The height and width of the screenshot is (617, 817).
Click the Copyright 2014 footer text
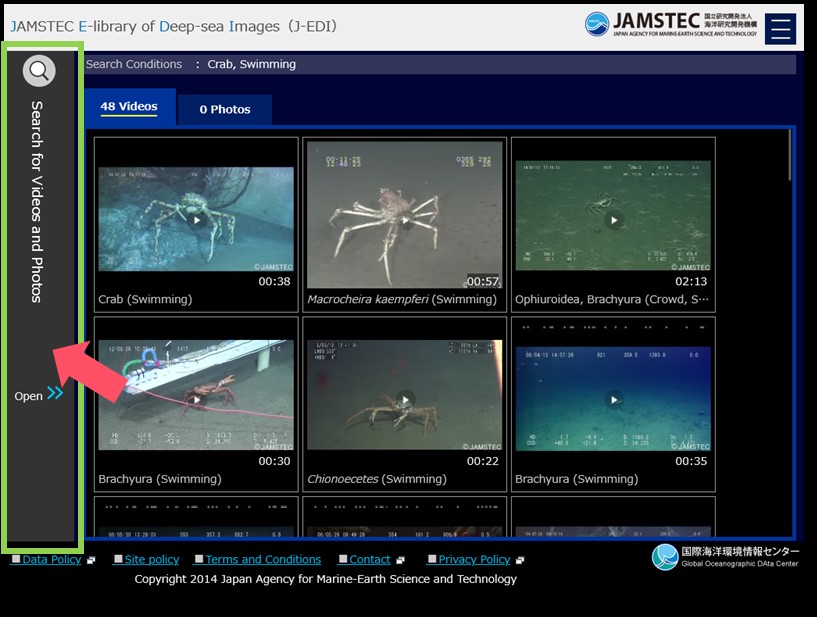coord(326,579)
